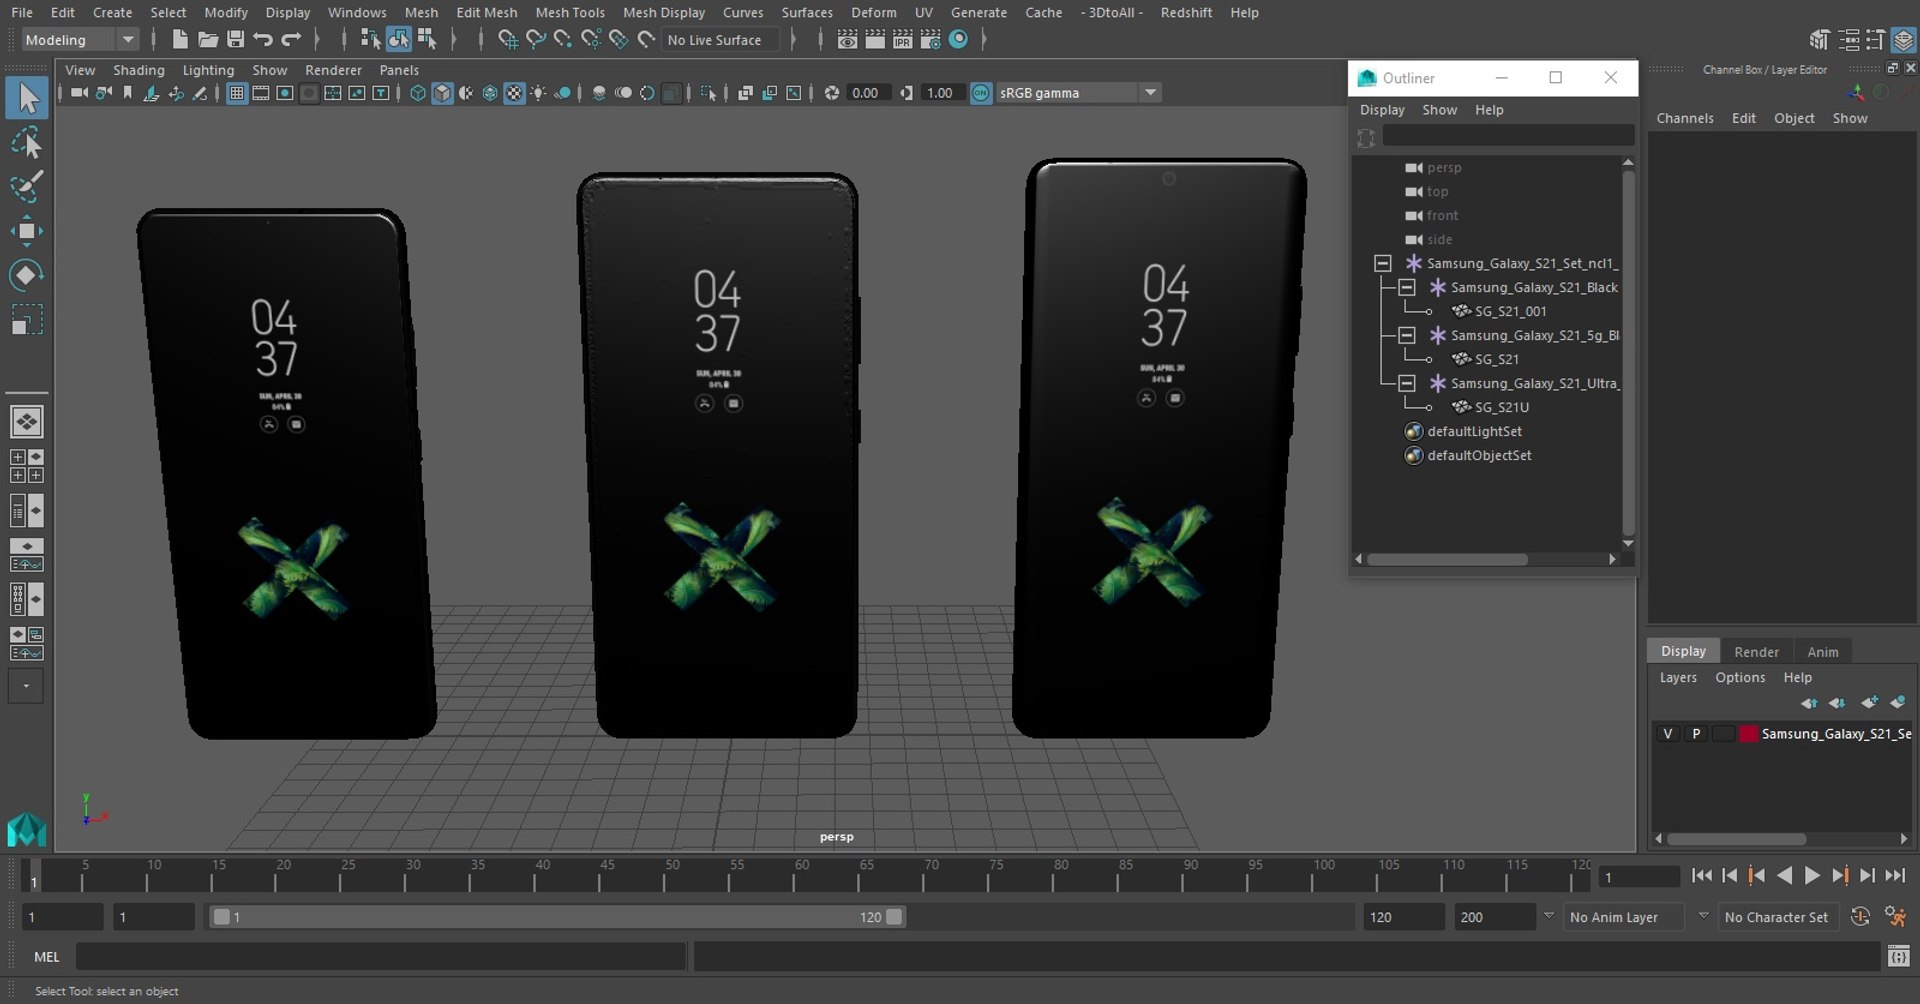Toggle textured display icon in viewport toolbar
This screenshot has height=1004, width=1920.
(x=514, y=93)
